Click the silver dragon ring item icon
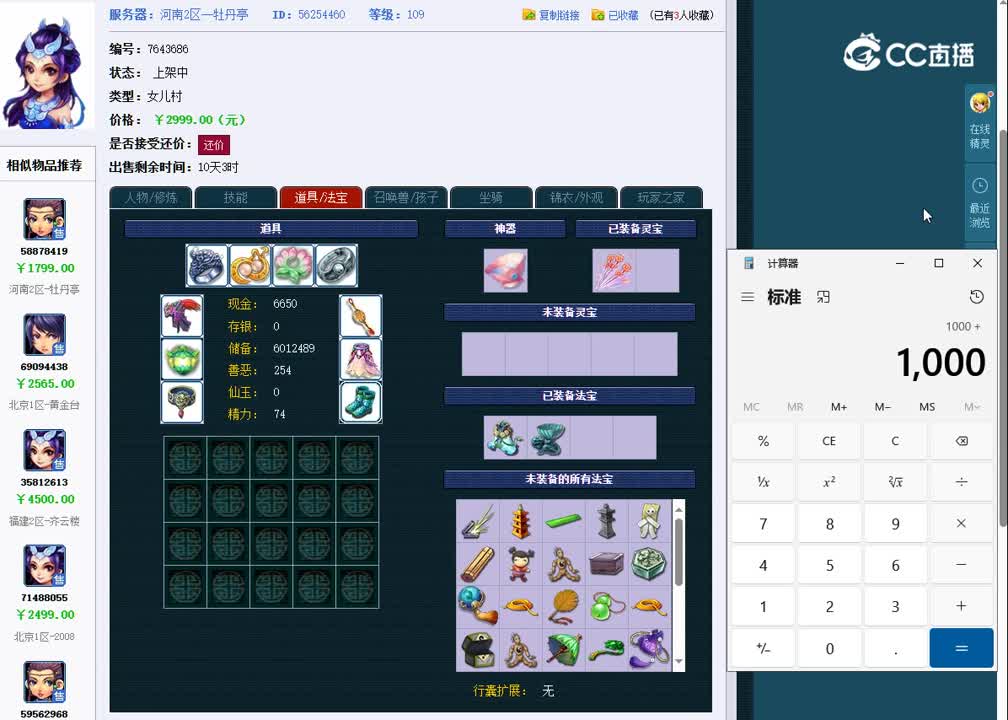Screen dimensions: 1008x720 click(x=206, y=265)
